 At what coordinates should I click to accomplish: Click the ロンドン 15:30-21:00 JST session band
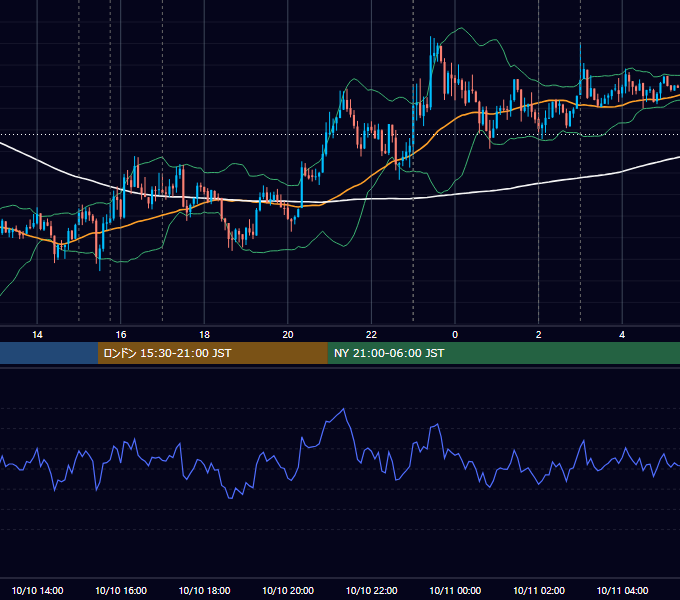tap(212, 353)
